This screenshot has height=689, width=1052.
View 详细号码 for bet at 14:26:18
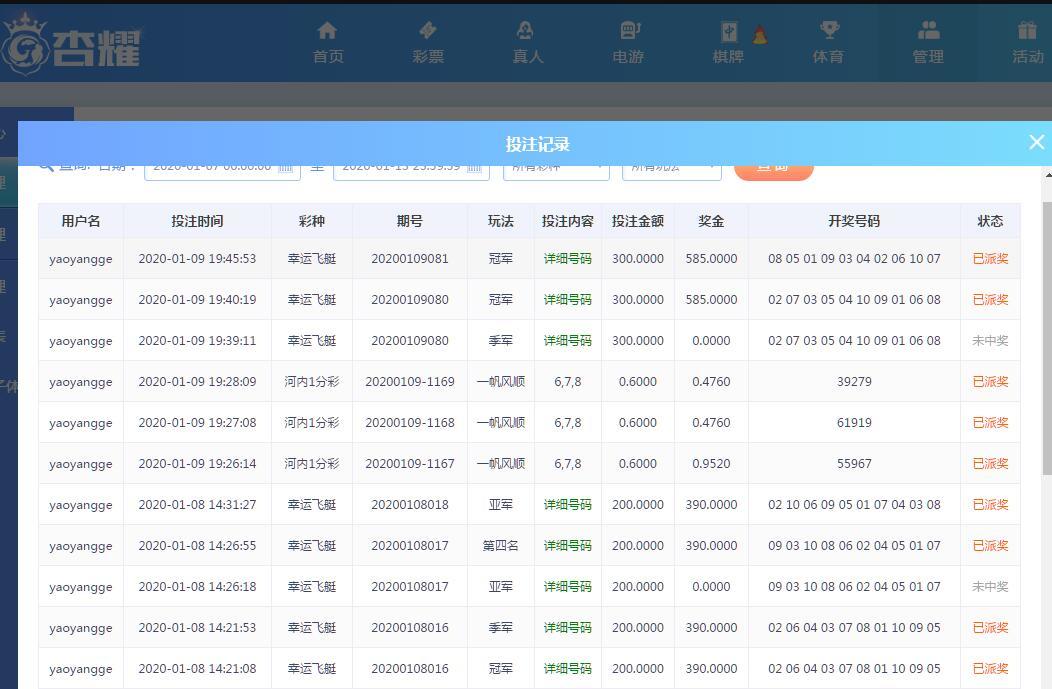click(x=568, y=586)
